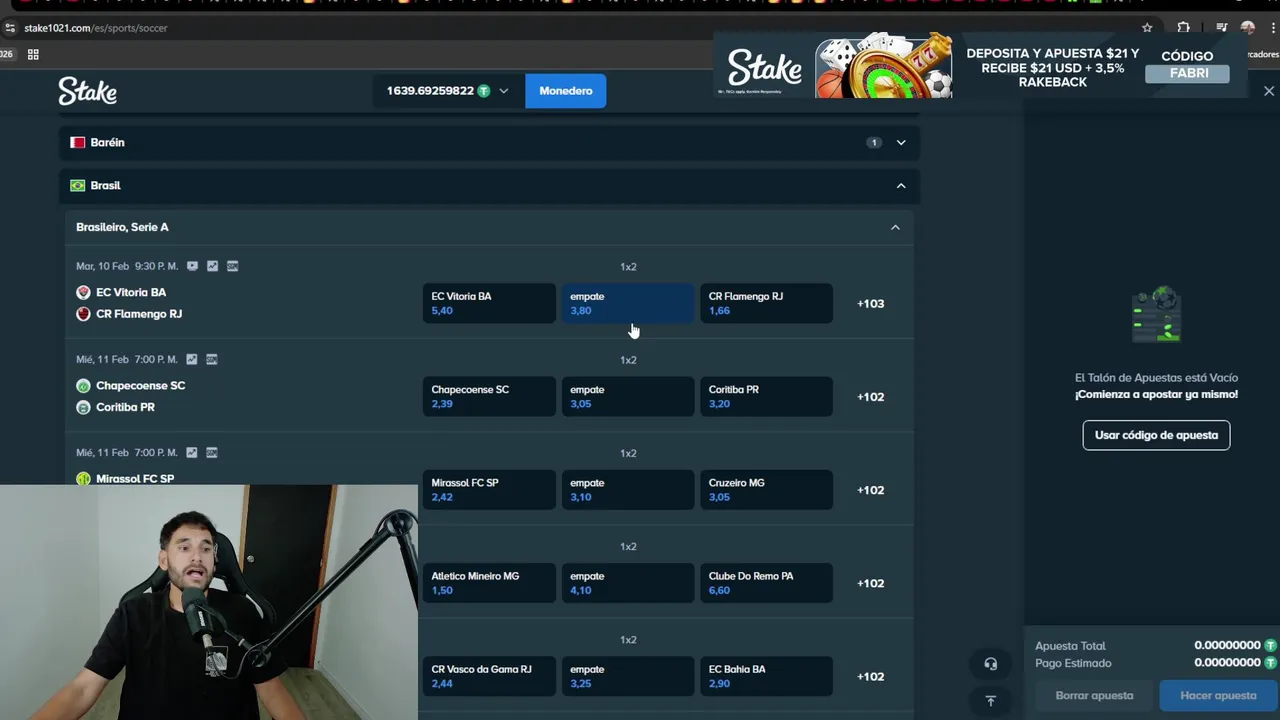This screenshot has width=1280, height=720.
Task: Bookmark this page with the star icon
Action: tap(1147, 28)
